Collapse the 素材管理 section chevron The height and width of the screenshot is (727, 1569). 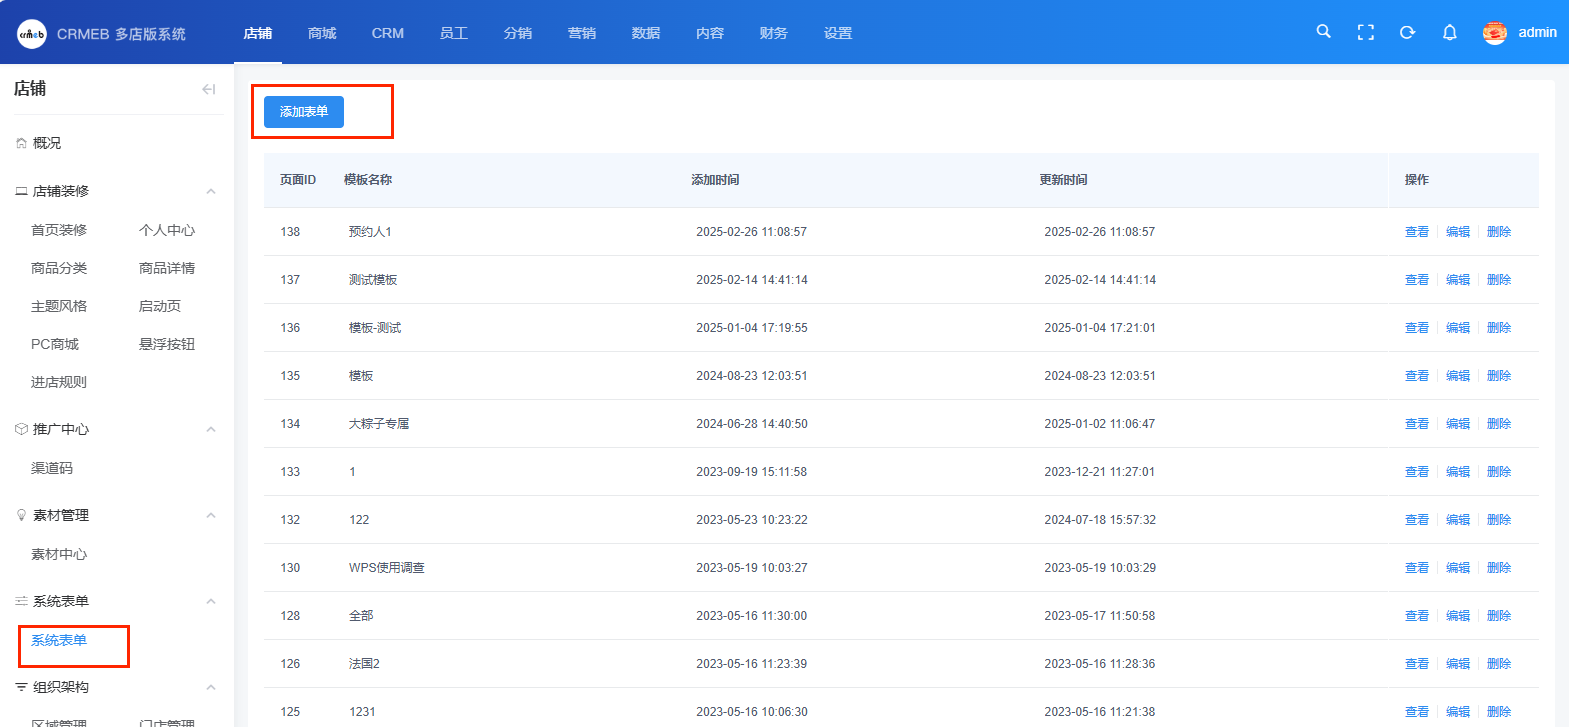[x=211, y=515]
